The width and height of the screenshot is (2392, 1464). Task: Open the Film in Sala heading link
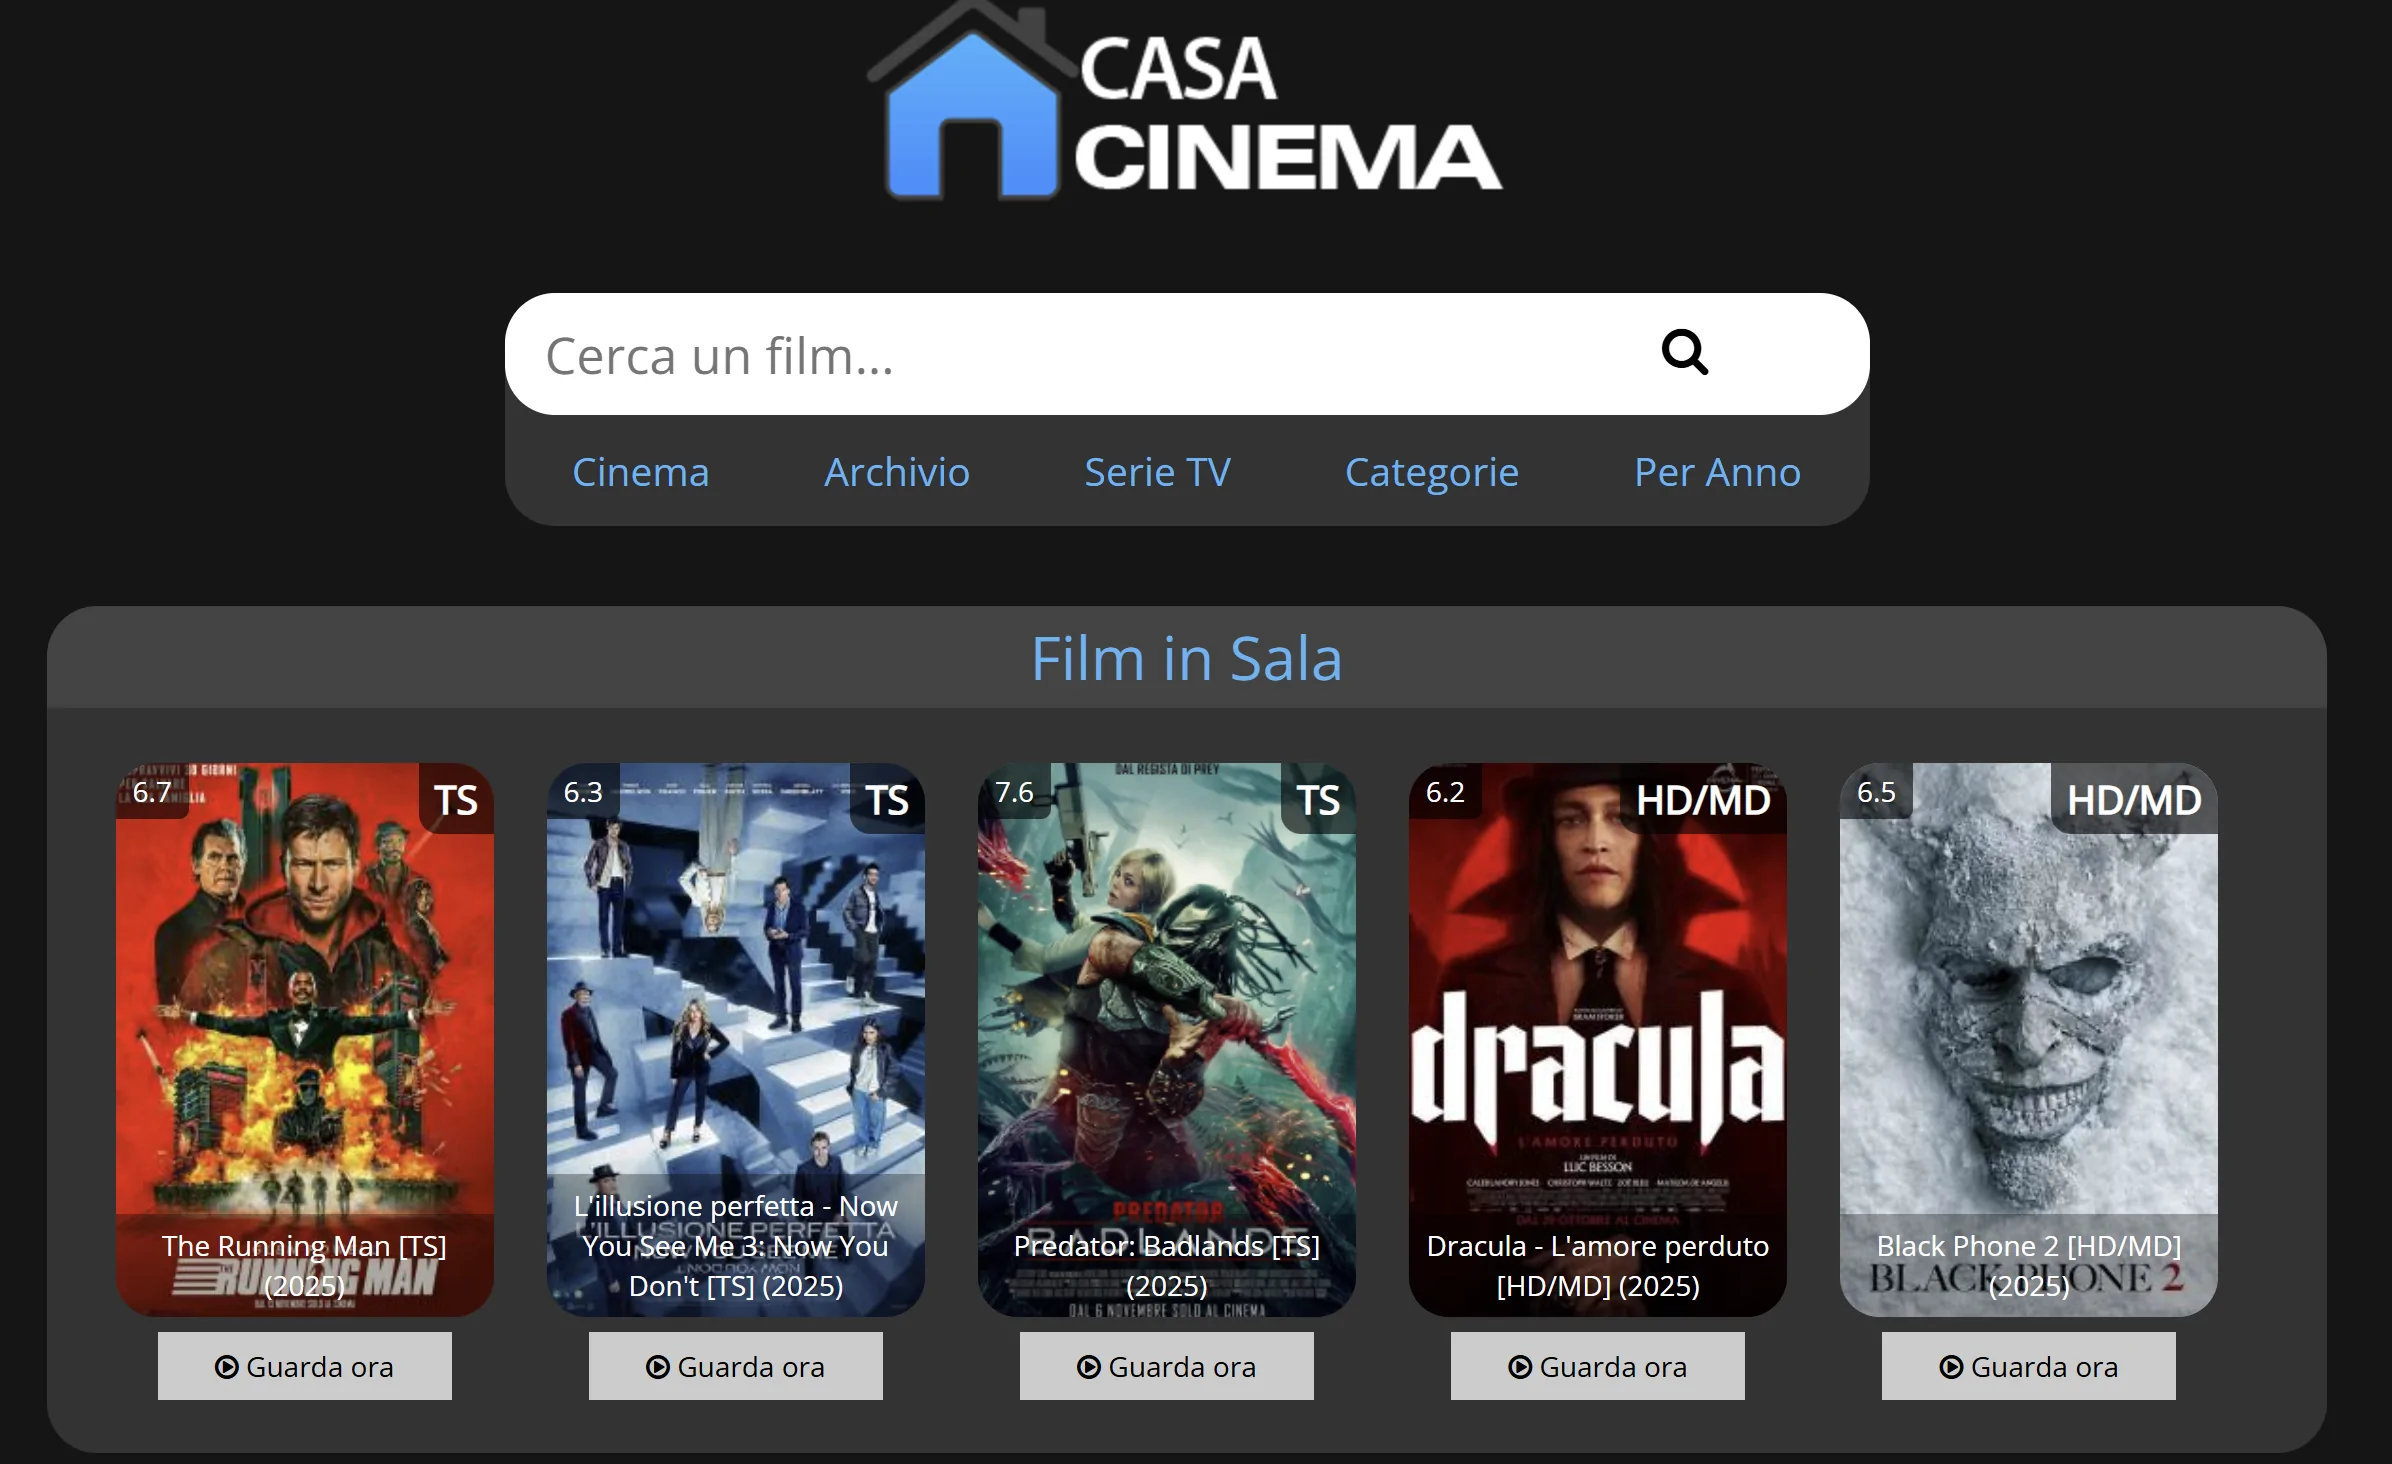coord(1187,658)
